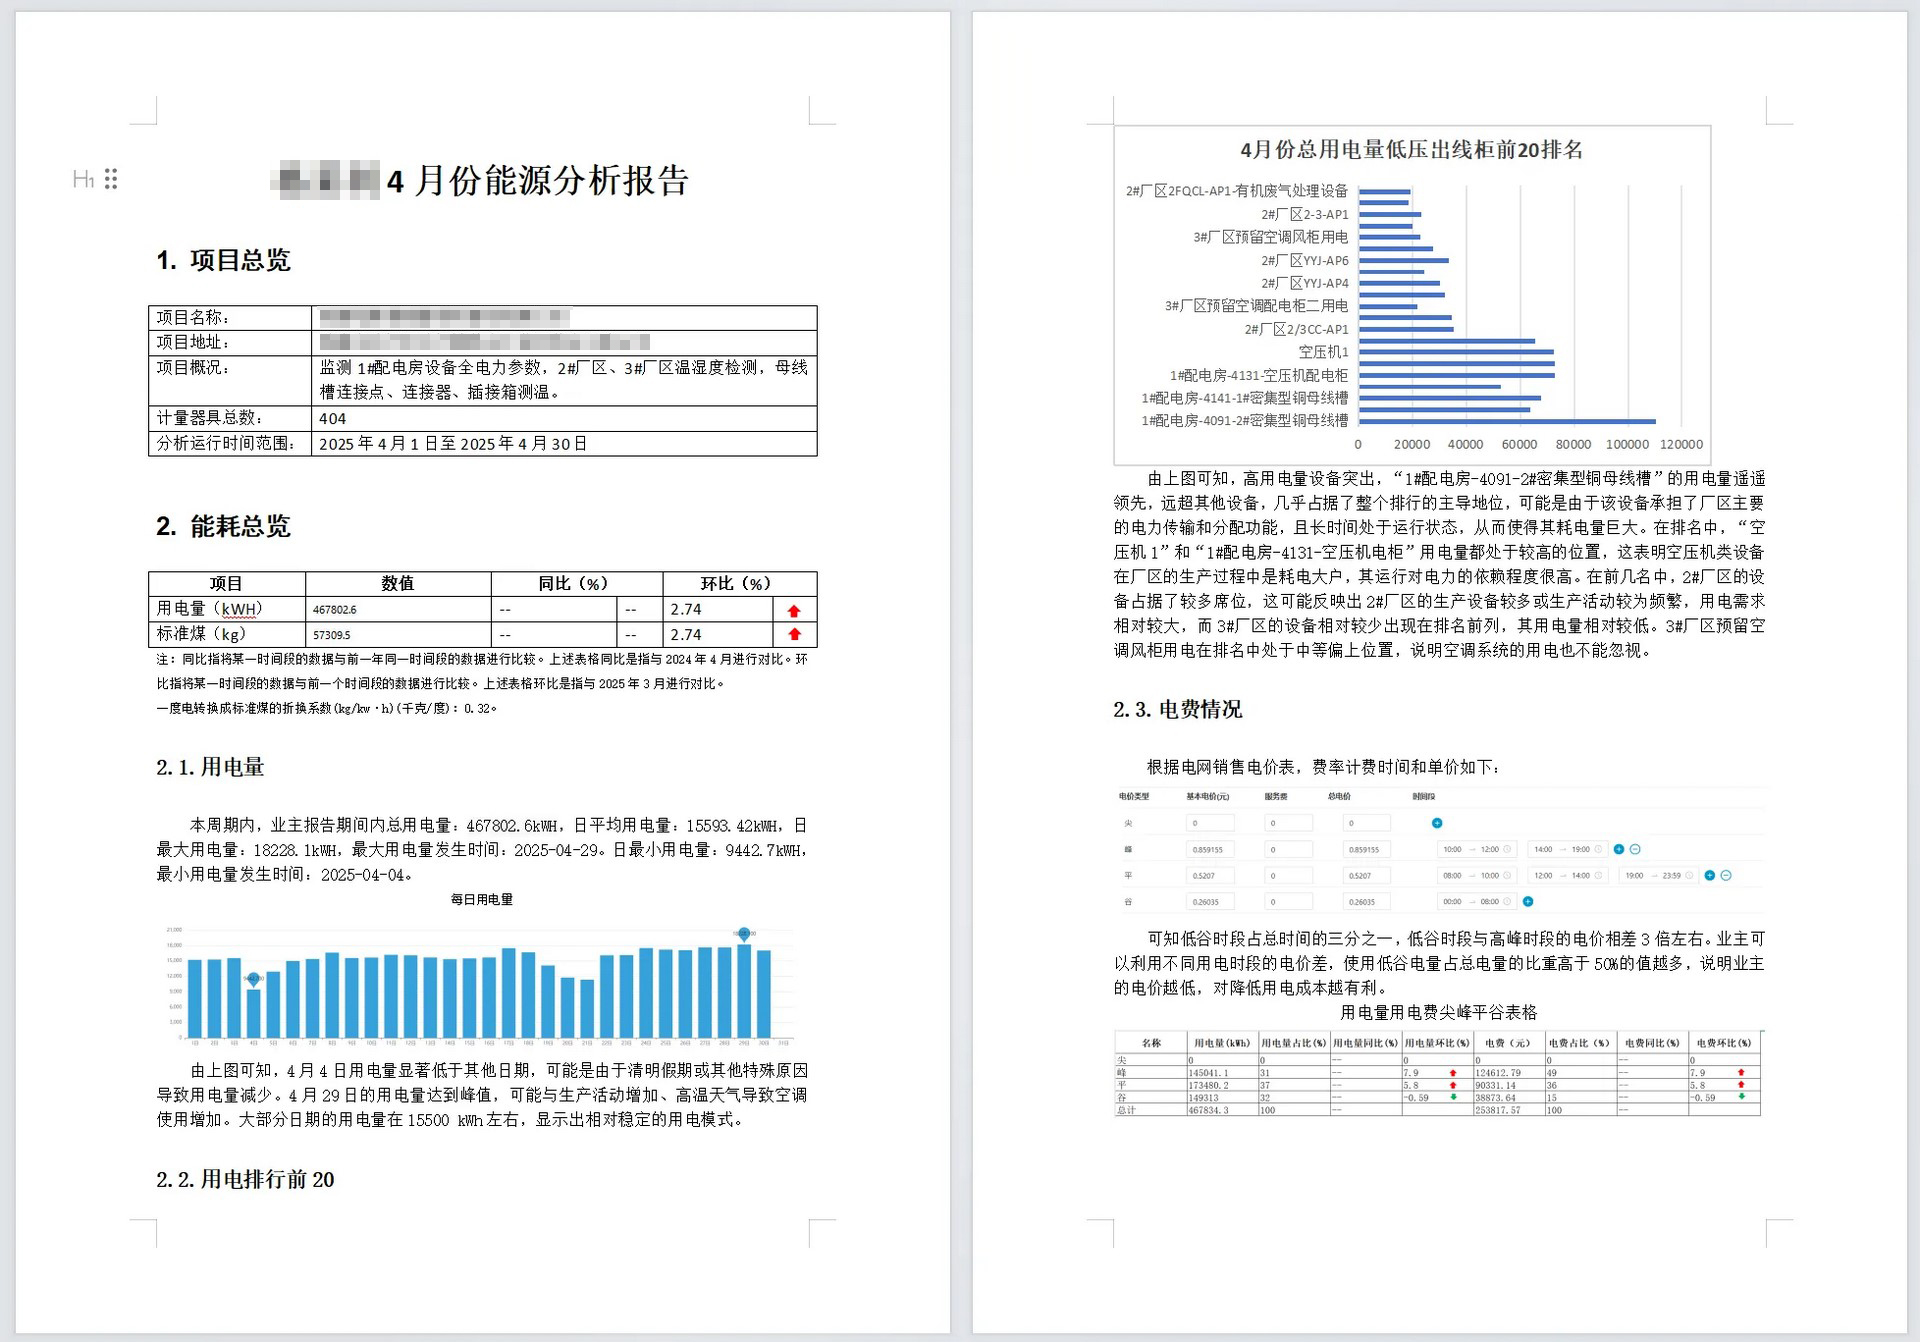Click the chart label 空压机1
Screen dimensions: 1920x1342
pos(1323,352)
